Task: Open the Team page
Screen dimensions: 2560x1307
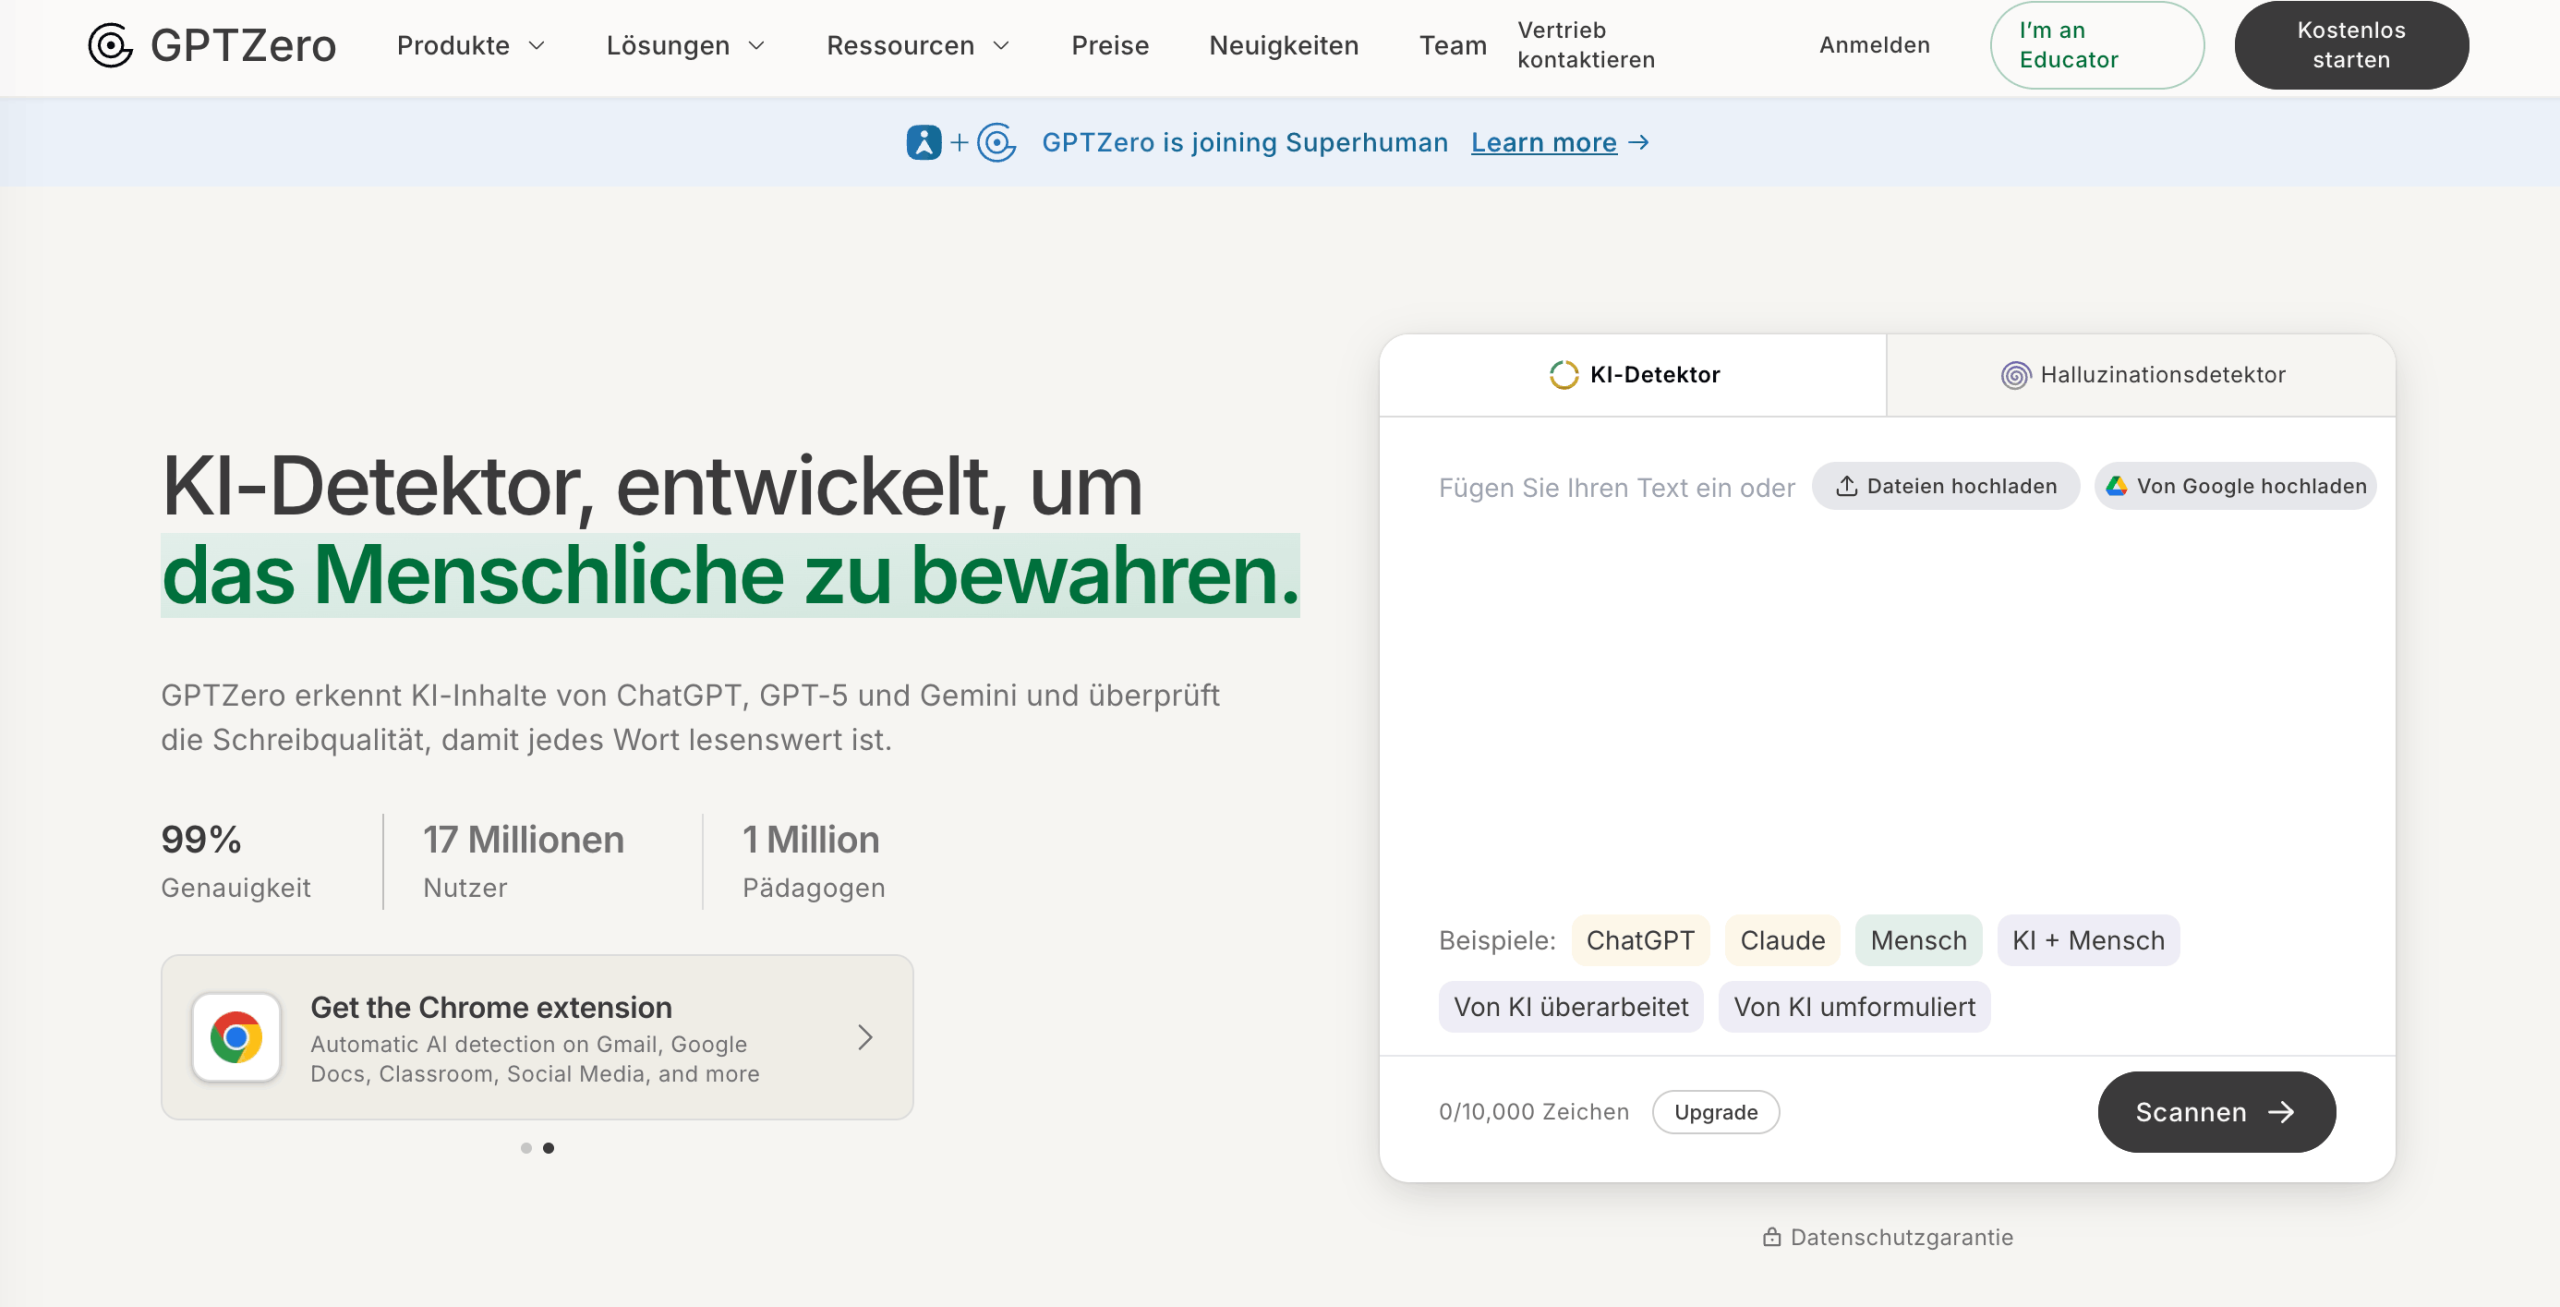Action: 1452,45
